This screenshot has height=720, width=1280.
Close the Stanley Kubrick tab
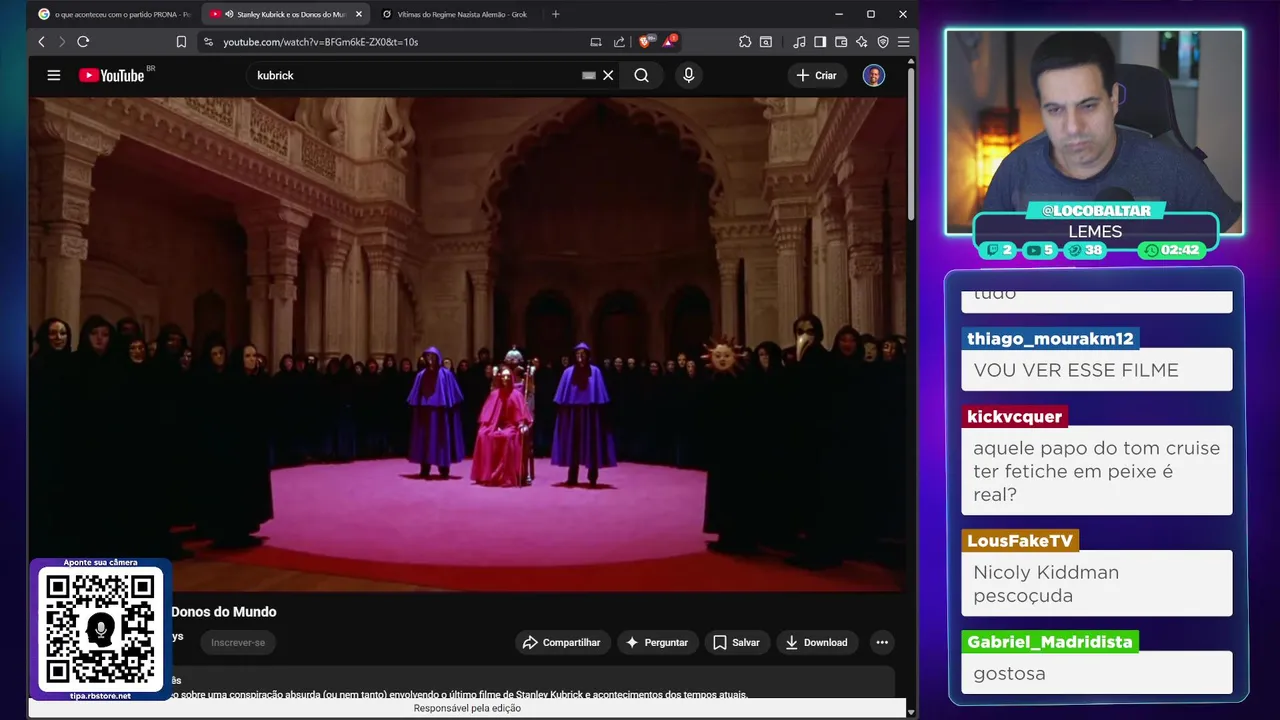tap(359, 14)
